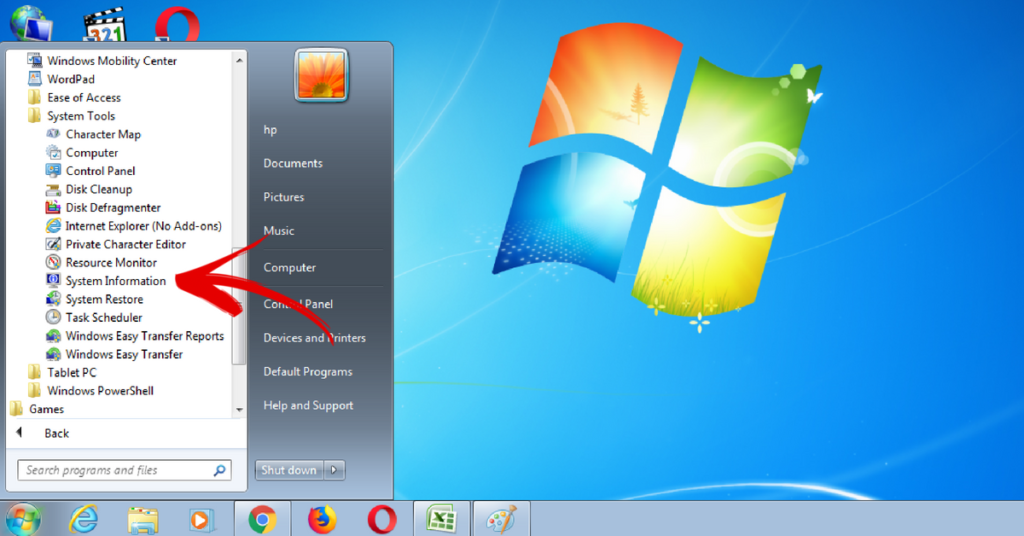Open Computer in right Start pane
Viewport: 1024px width, 536px height.
(289, 268)
